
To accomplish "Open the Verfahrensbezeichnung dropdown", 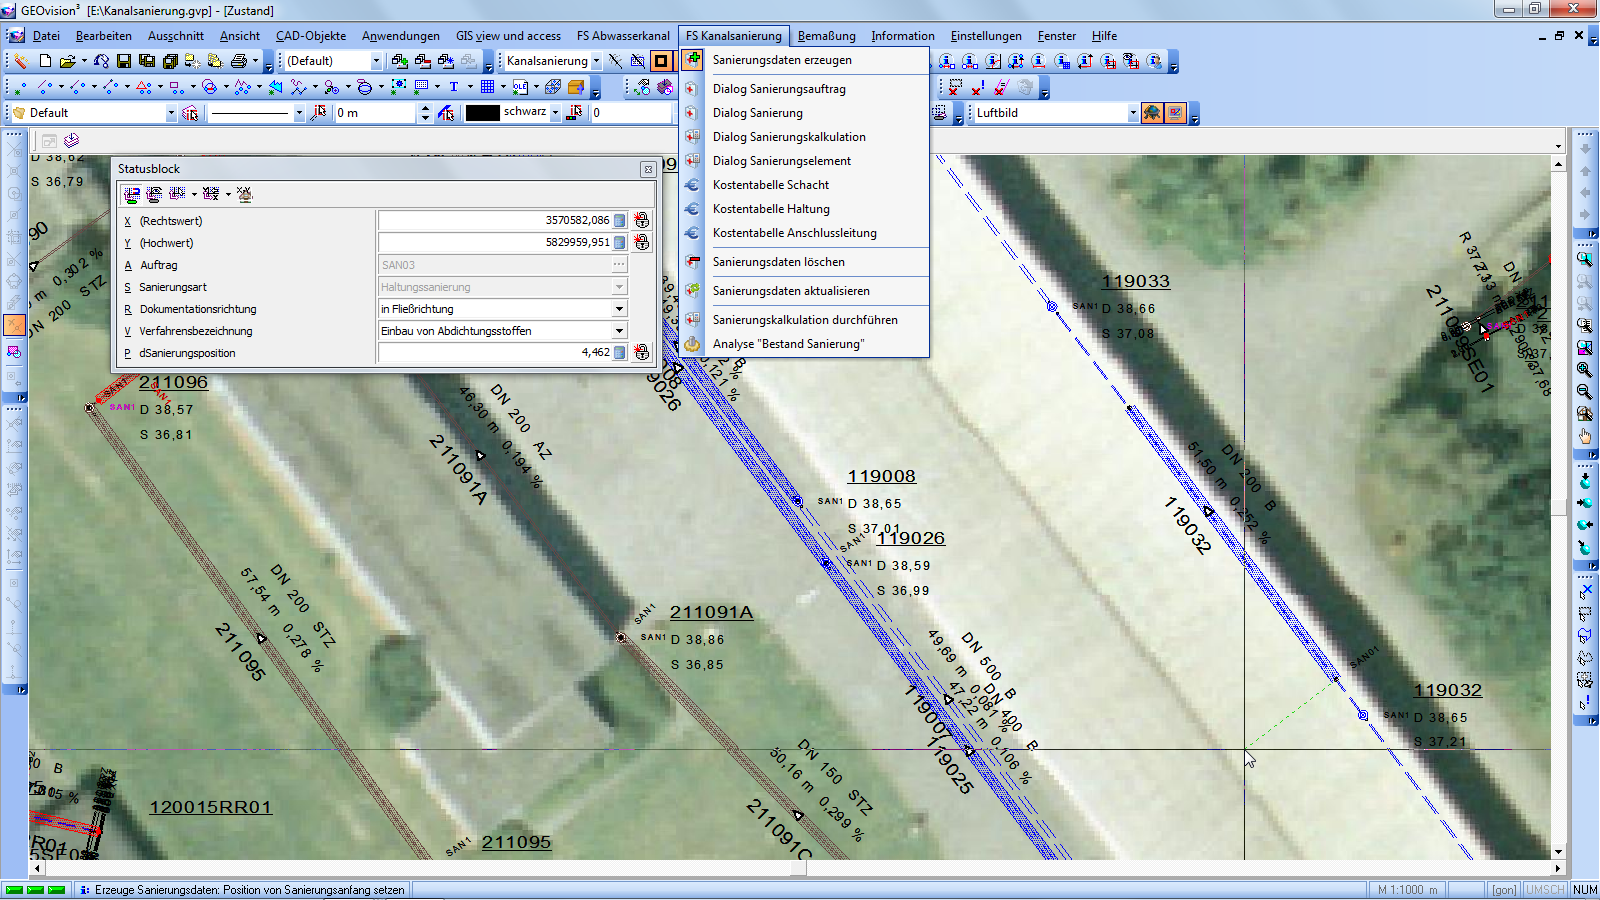I will (619, 331).
